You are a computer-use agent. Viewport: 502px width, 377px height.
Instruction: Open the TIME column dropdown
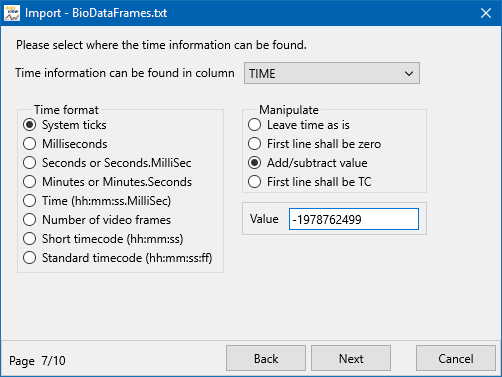coord(332,73)
